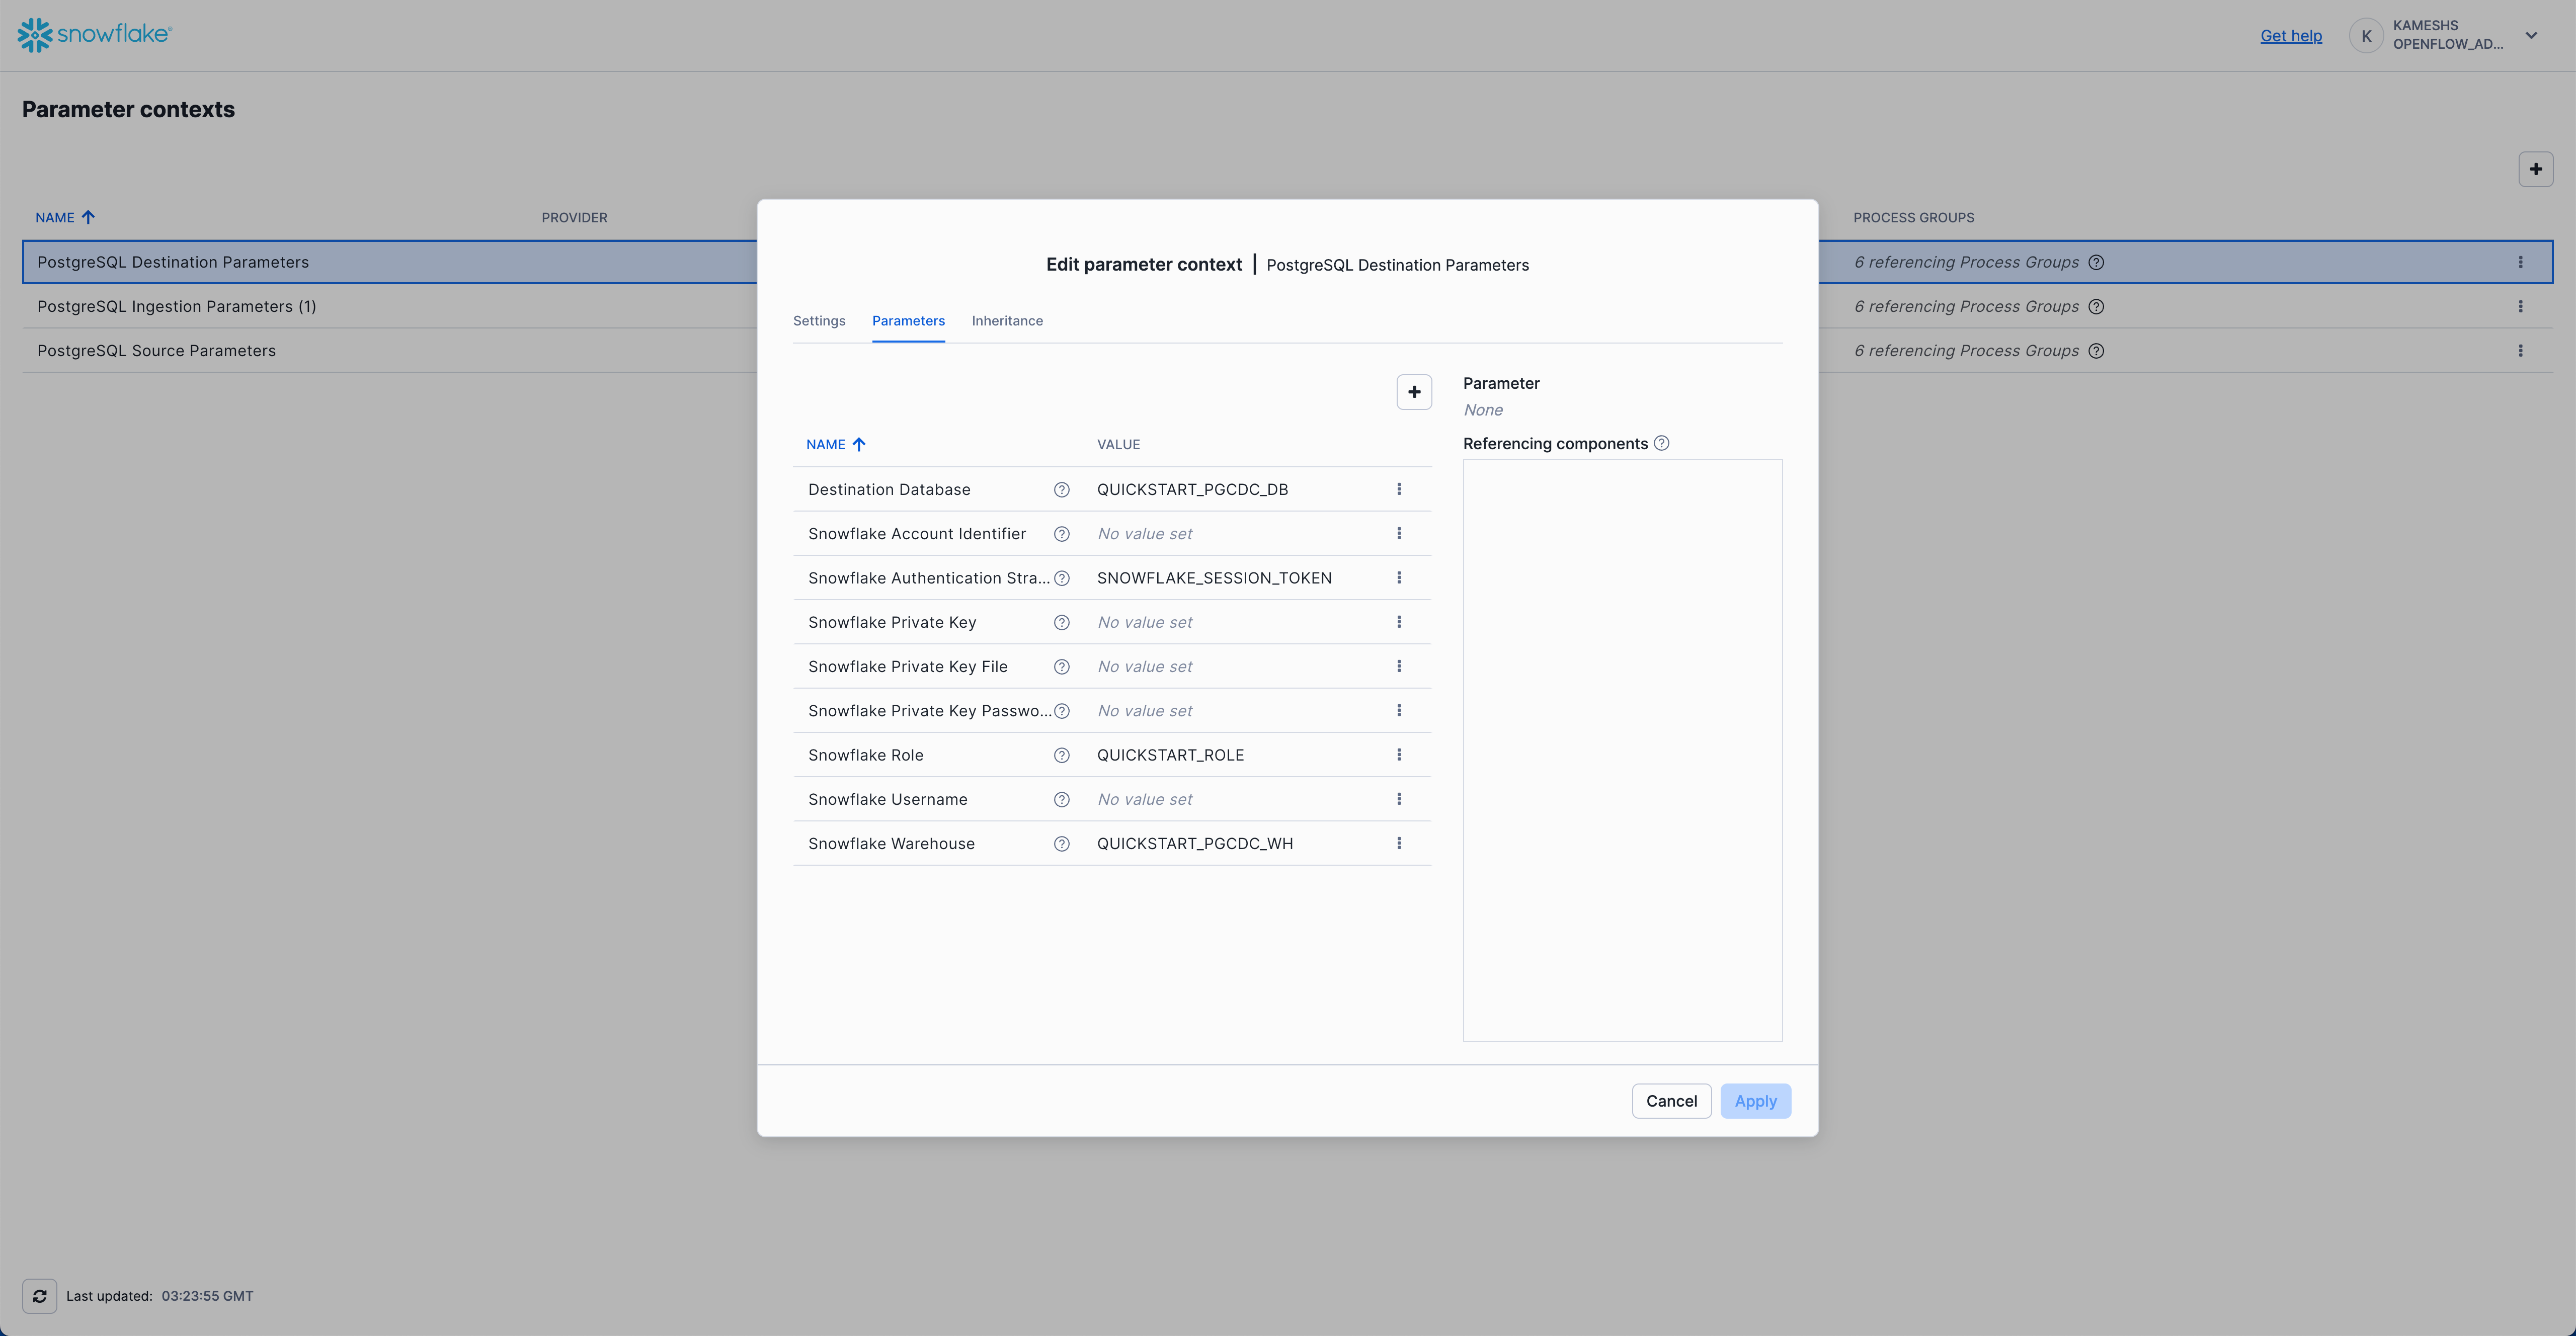
Task: Click help icon beside Snowflake Username
Action: pyautogui.click(x=1061, y=799)
